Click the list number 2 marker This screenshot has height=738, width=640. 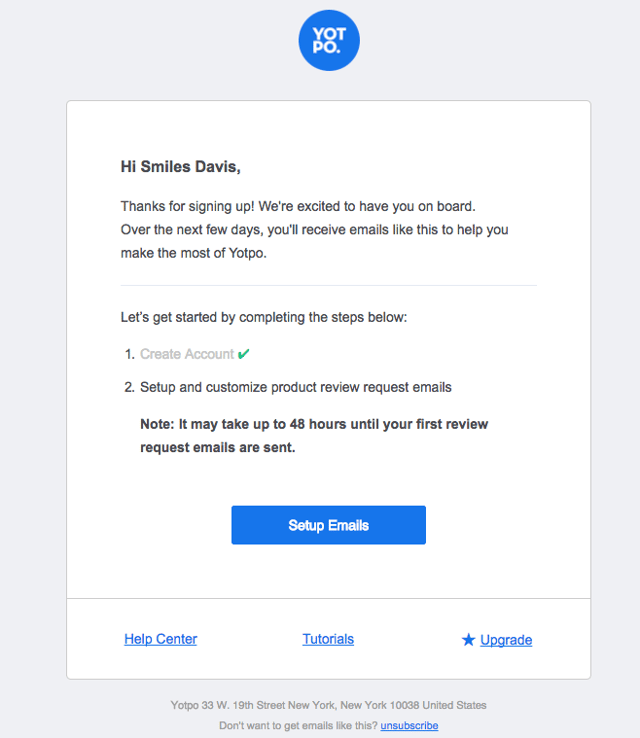point(129,387)
